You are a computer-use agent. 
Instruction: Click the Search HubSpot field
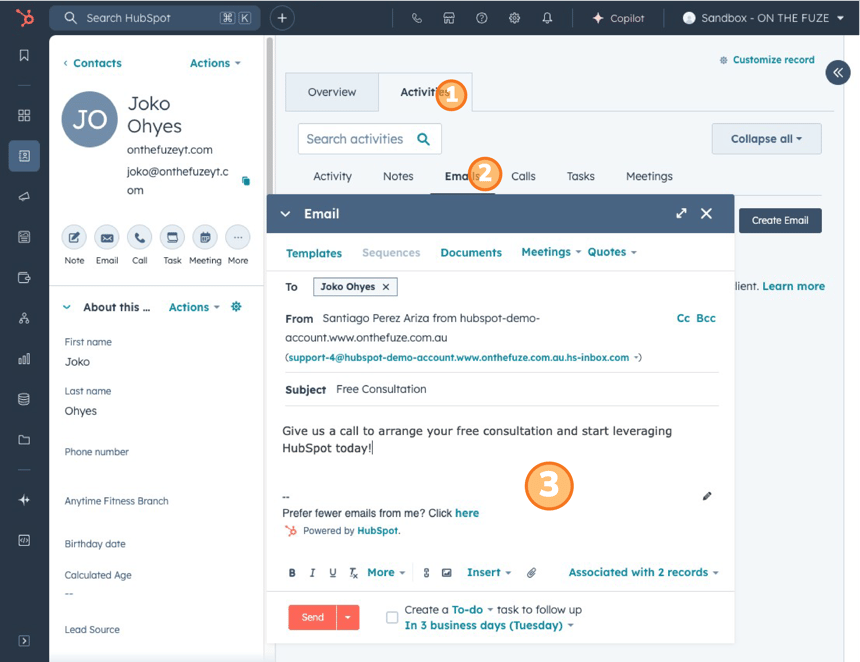coord(155,18)
